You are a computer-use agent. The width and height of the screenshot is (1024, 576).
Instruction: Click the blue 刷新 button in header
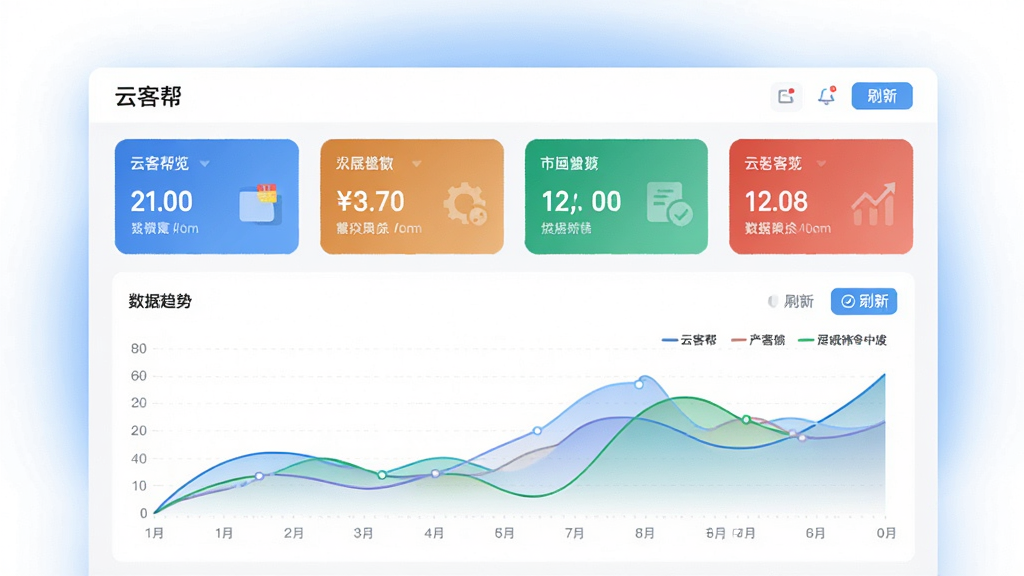(x=882, y=96)
